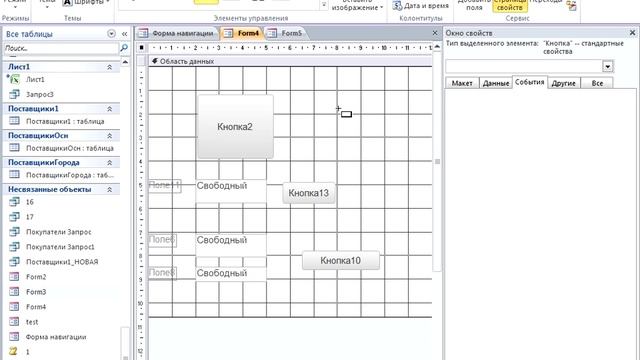This screenshot has width=640, height=360.
Task: Select the Кнопка13 button on the form
Action: 309,193
